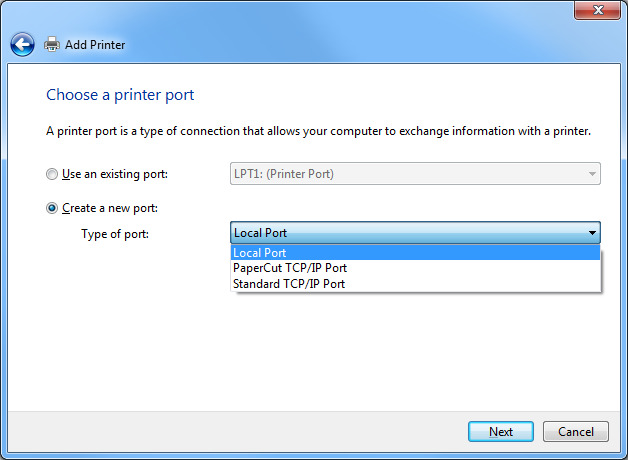Click the 'Use an existing port:' label text

click(x=115, y=174)
